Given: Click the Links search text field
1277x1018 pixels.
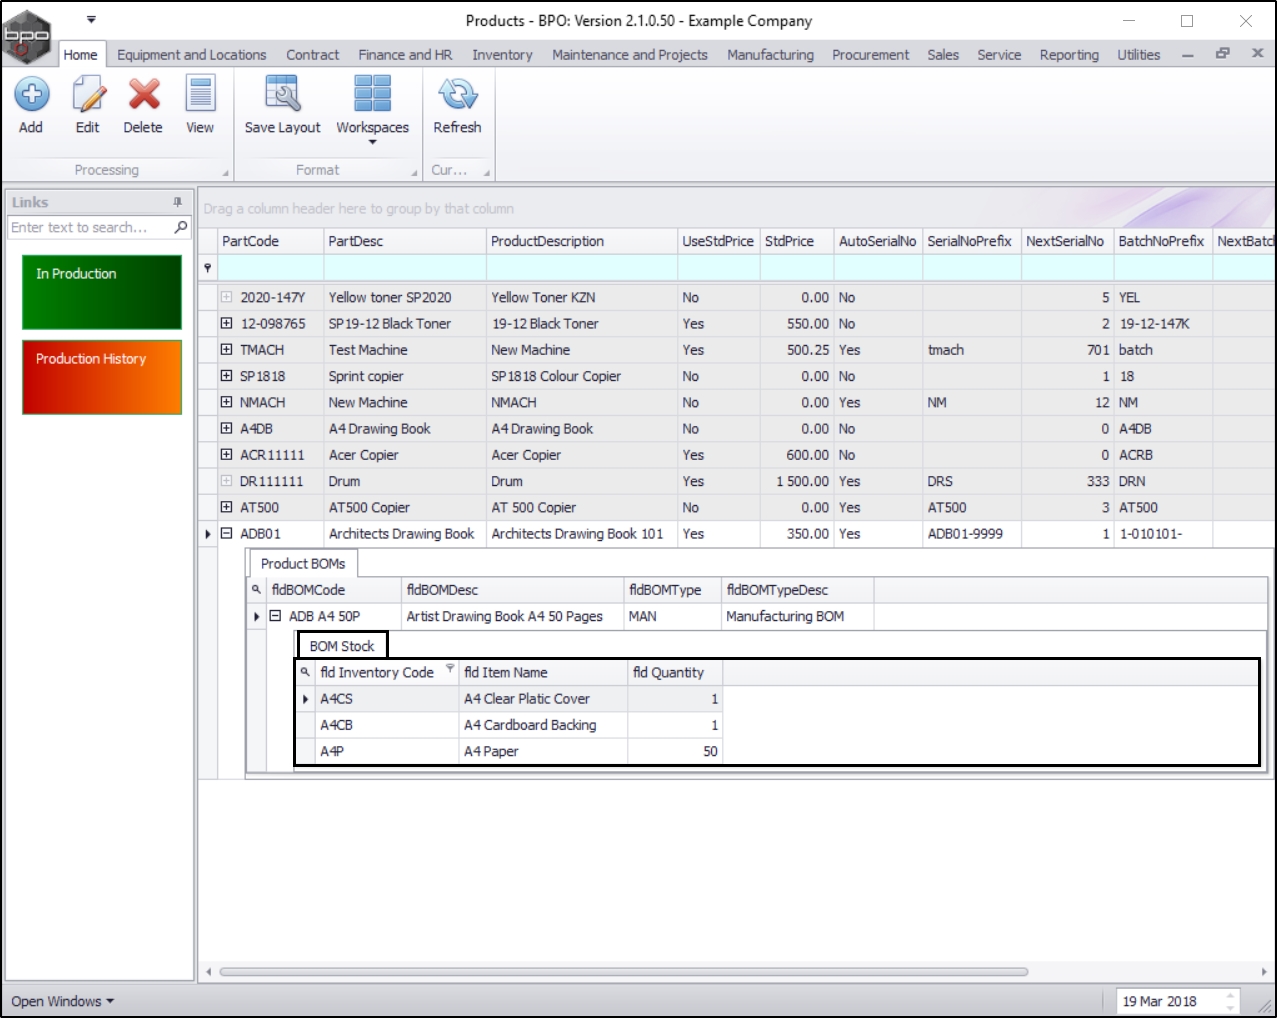Looking at the screenshot, I should pyautogui.click(x=88, y=227).
